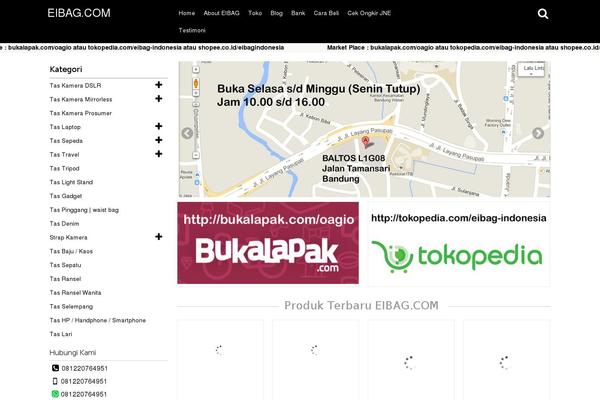Image resolution: width=600 pixels, height=400 pixels.
Task: Click the next slide arrow on map banner
Action: (x=538, y=133)
